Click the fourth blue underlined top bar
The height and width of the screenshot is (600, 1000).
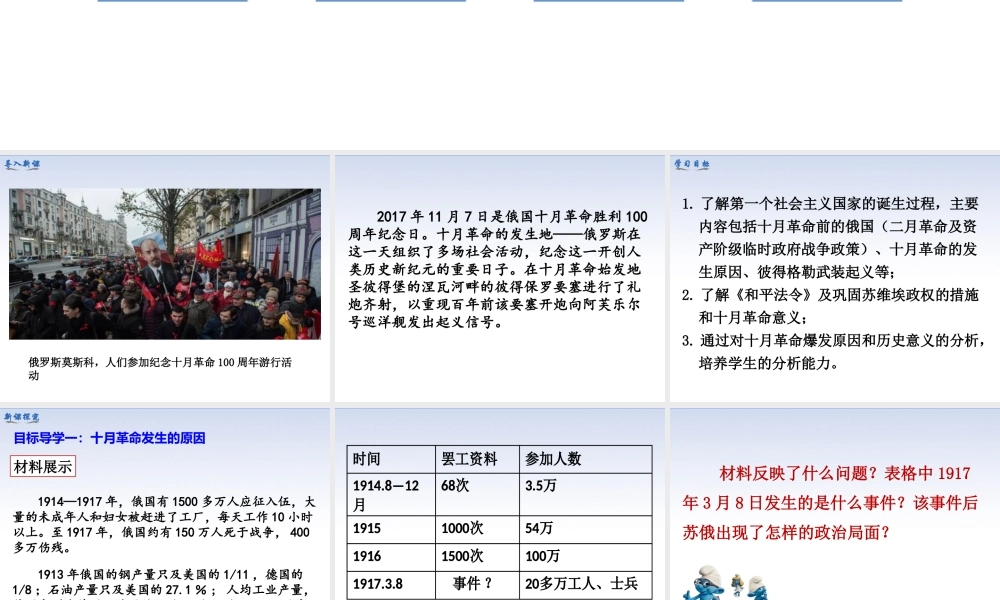[826, 3]
